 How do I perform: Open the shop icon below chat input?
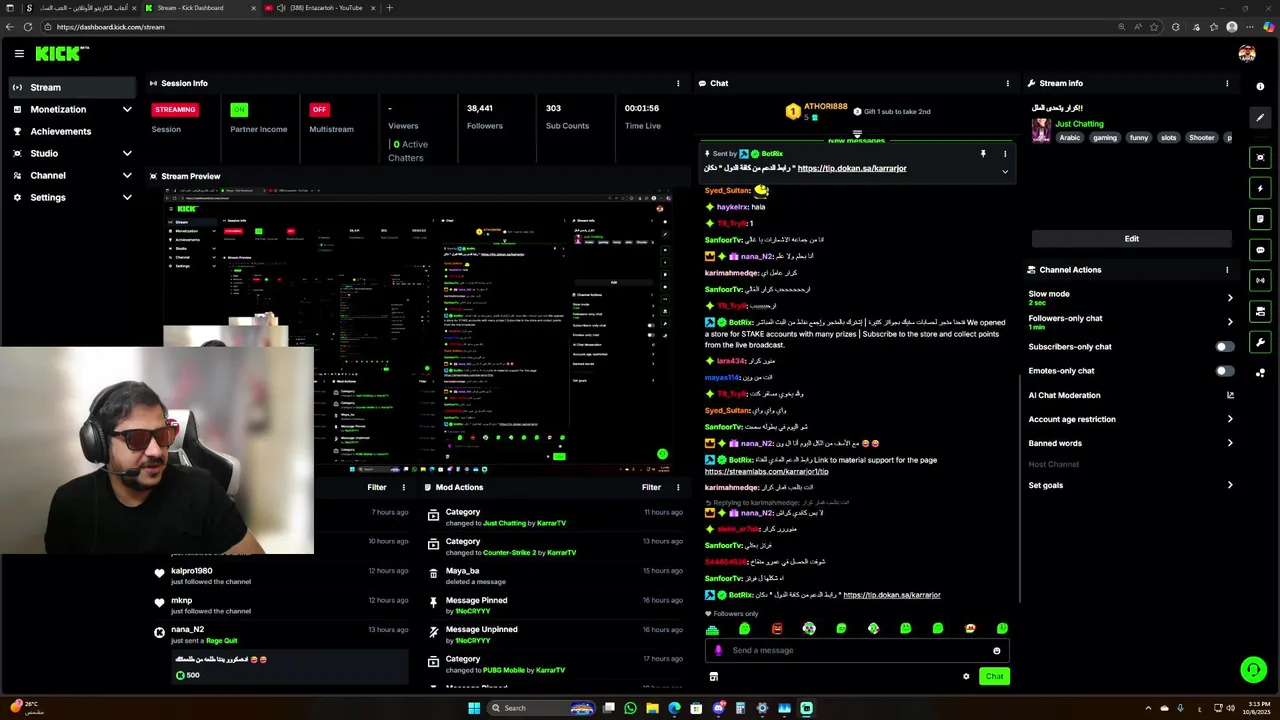click(x=713, y=676)
